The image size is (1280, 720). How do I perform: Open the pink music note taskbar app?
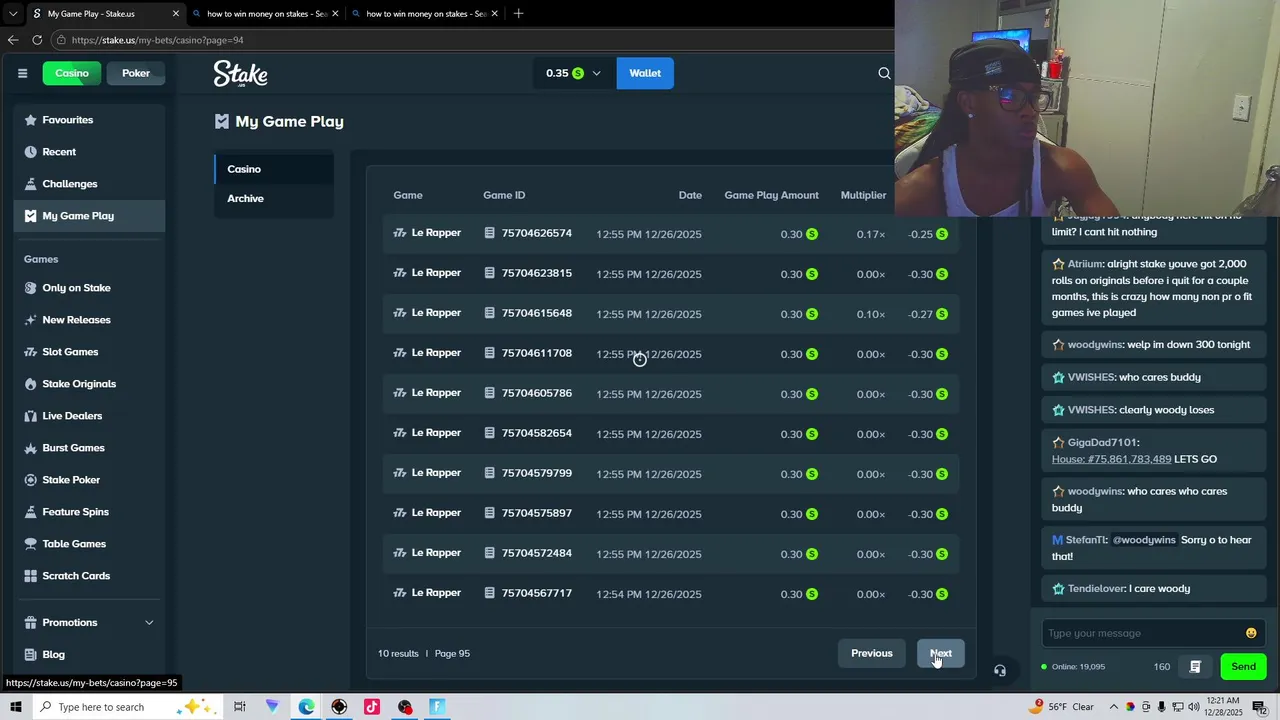click(x=372, y=707)
